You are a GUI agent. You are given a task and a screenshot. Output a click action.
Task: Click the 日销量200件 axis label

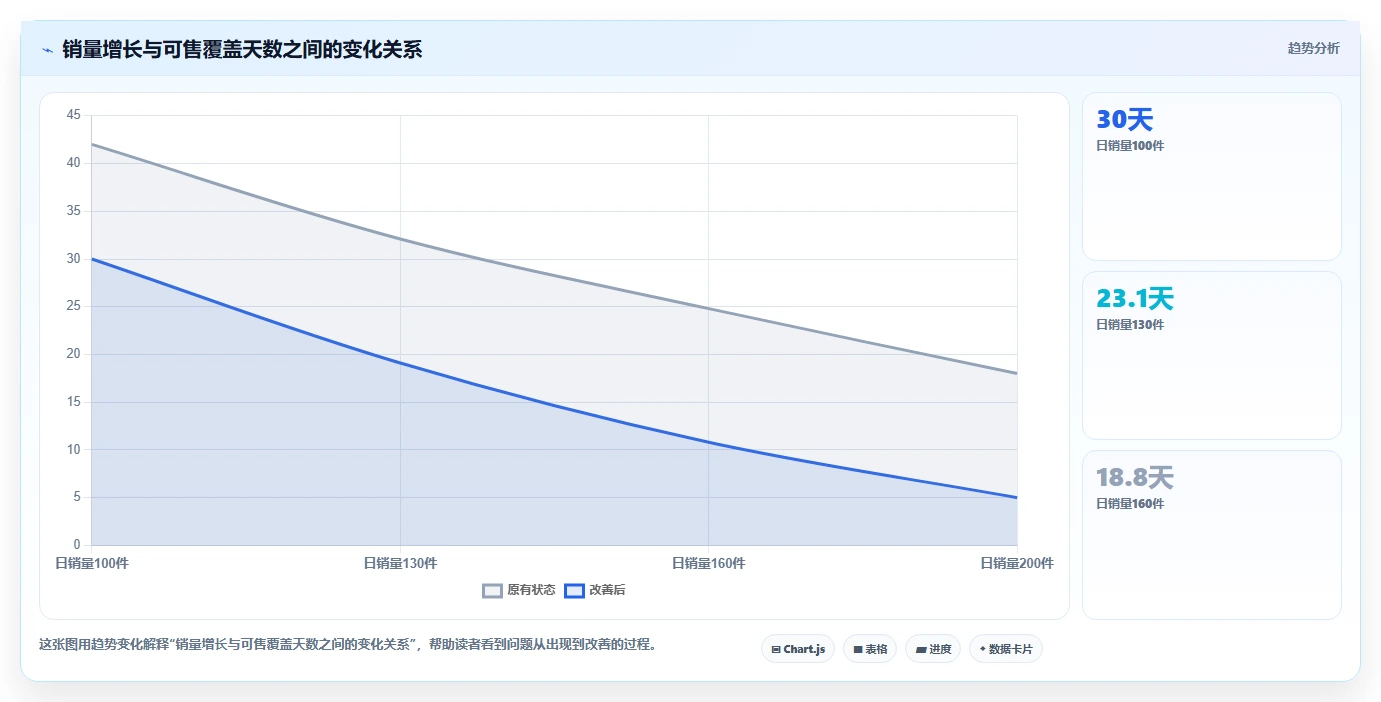click(x=1017, y=563)
